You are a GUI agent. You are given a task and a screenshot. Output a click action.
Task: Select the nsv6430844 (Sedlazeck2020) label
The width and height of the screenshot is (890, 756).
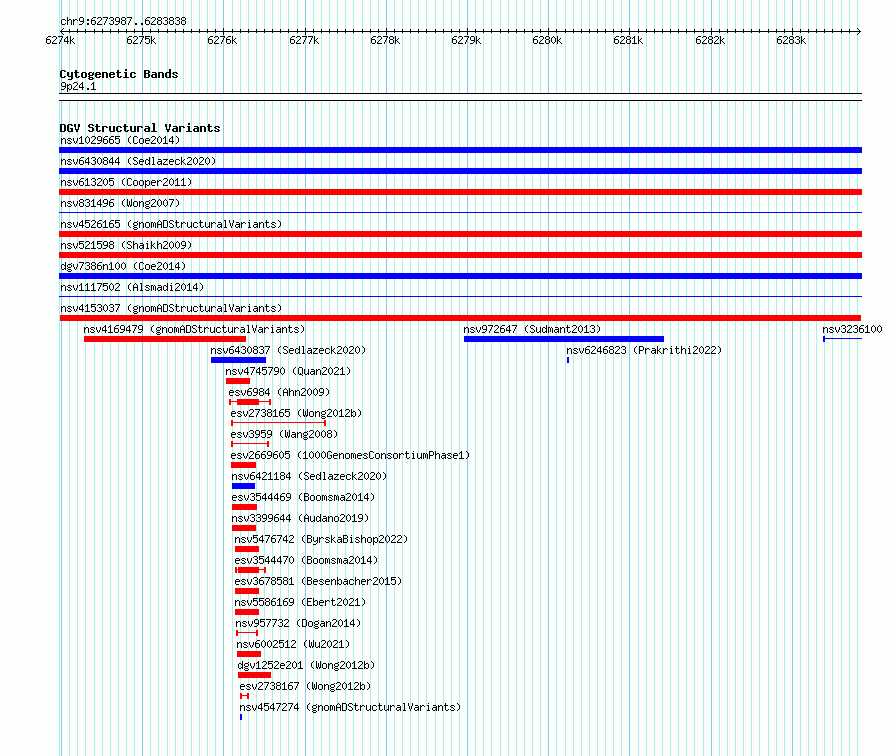coord(138,161)
